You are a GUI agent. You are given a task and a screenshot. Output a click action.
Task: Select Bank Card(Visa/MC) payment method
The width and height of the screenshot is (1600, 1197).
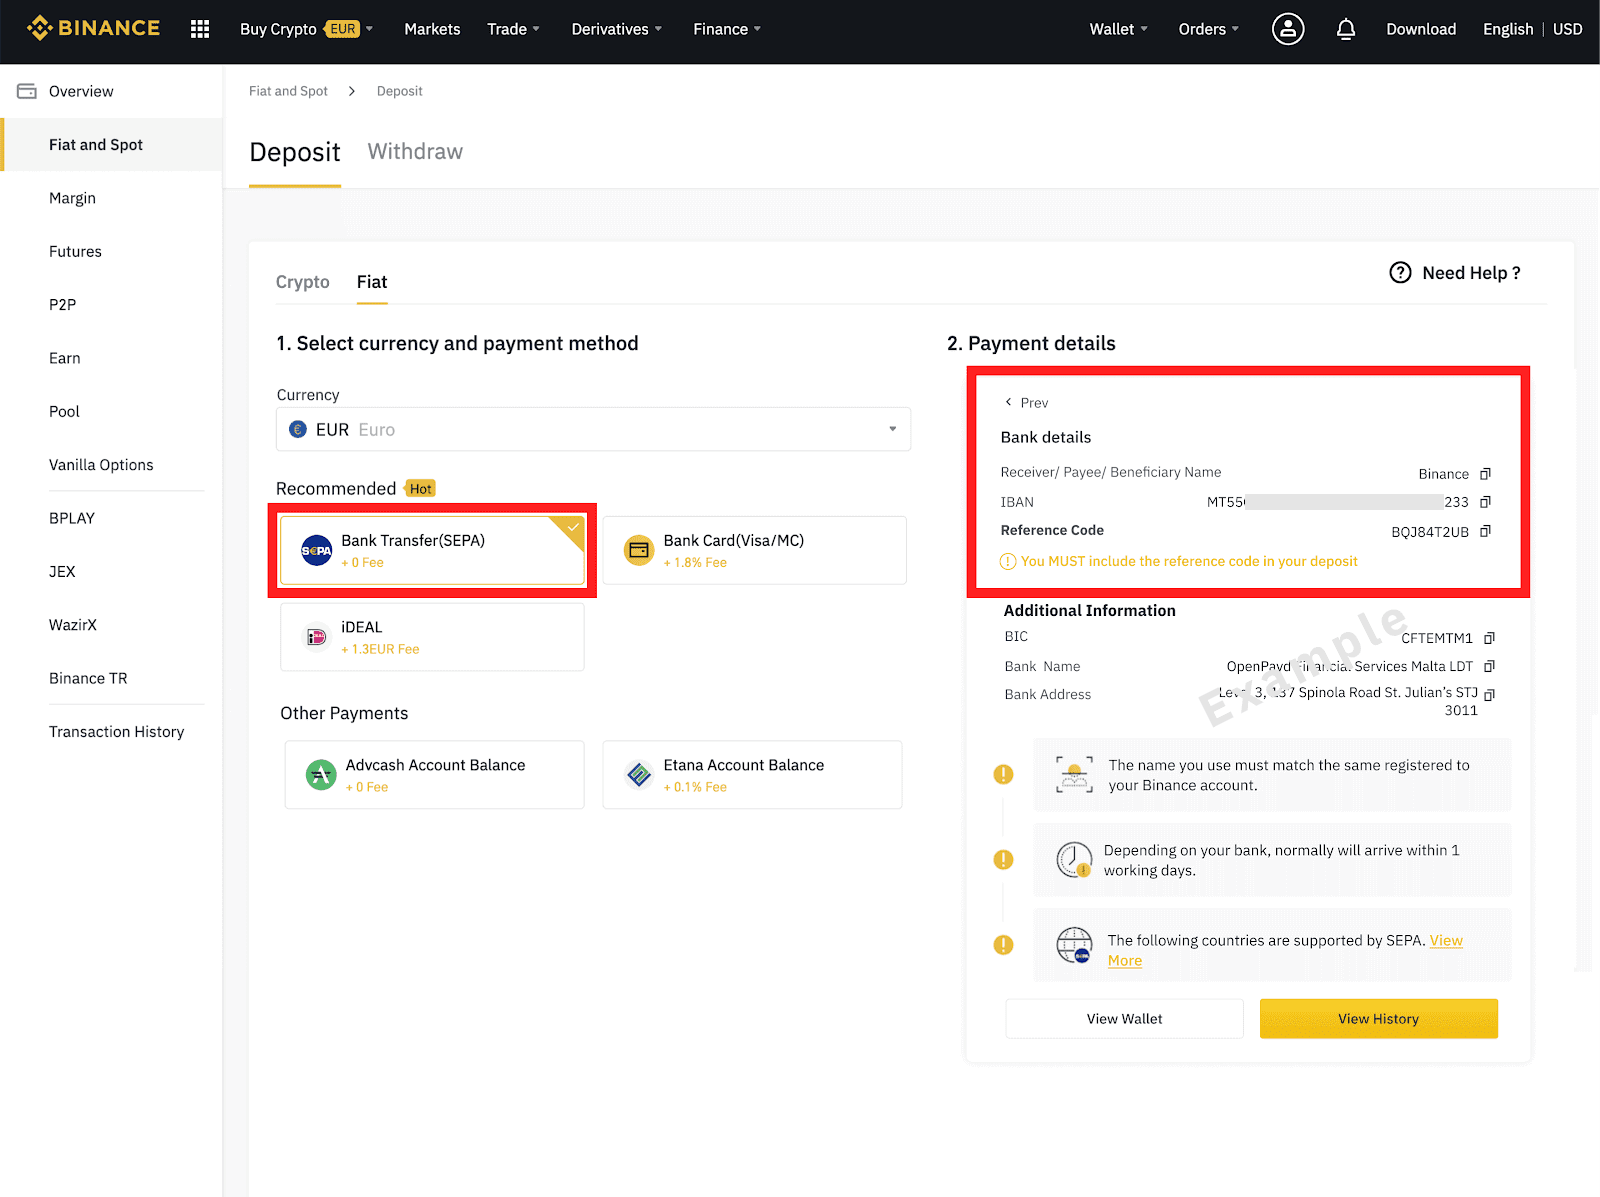coord(754,550)
